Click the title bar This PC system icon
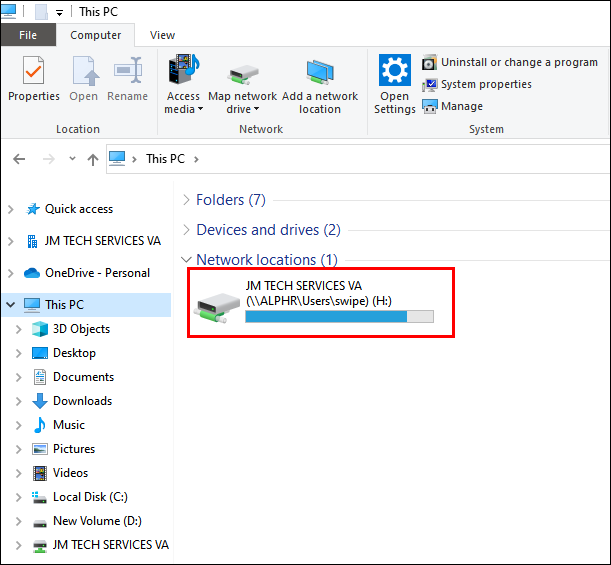This screenshot has width=611, height=565. click(x=9, y=11)
